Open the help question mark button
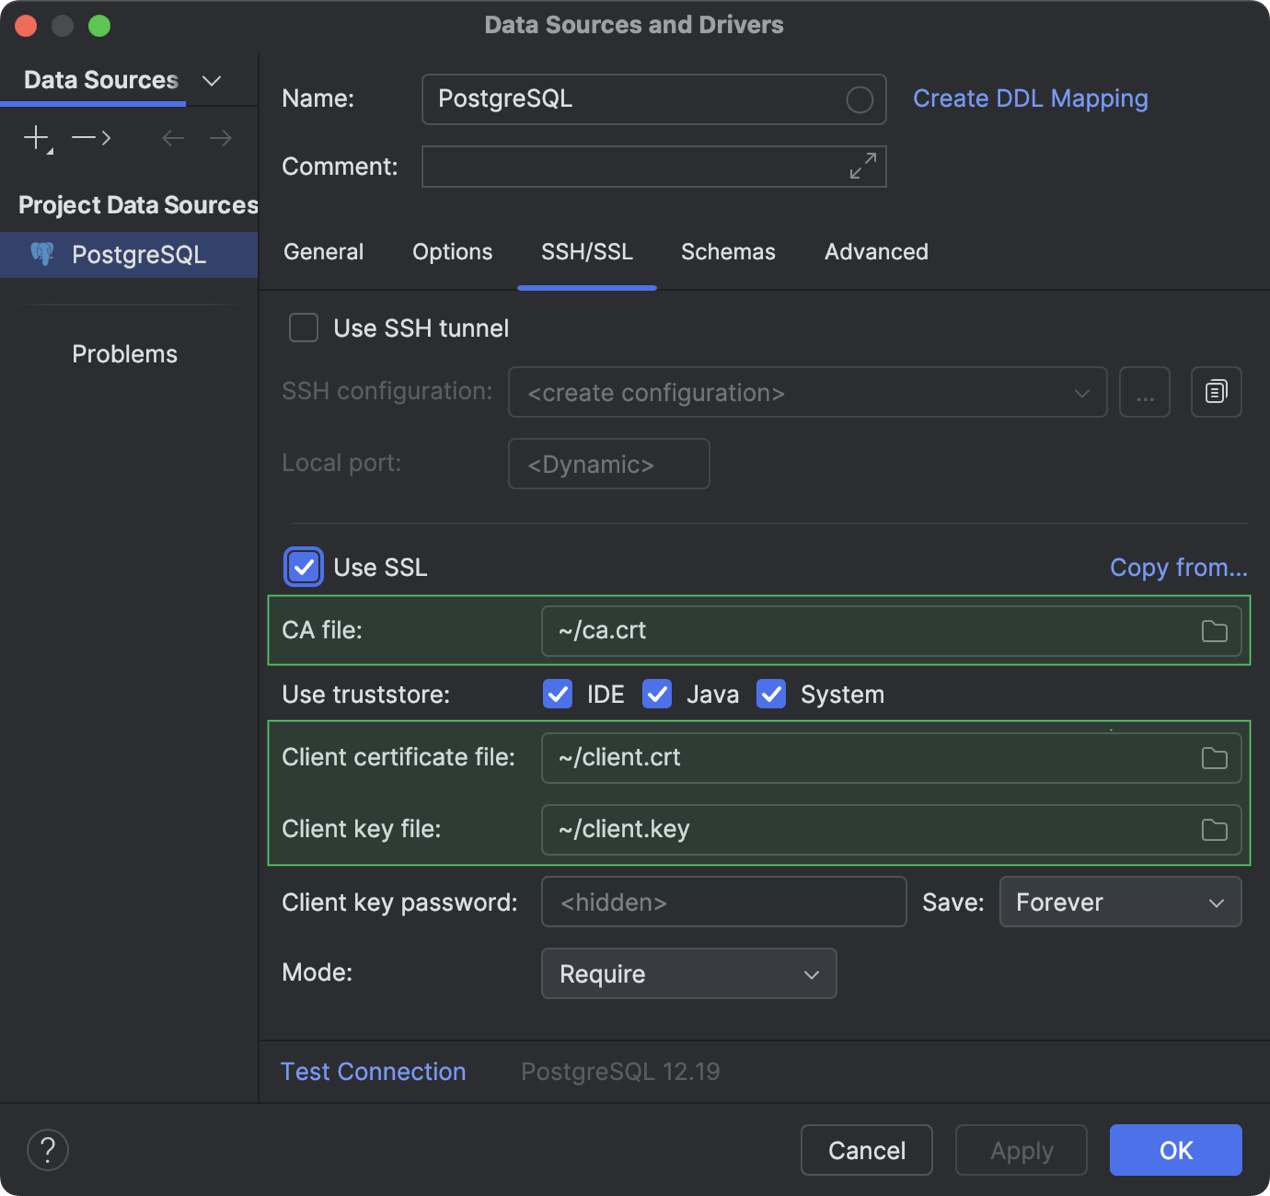The width and height of the screenshot is (1270, 1196). click(48, 1150)
